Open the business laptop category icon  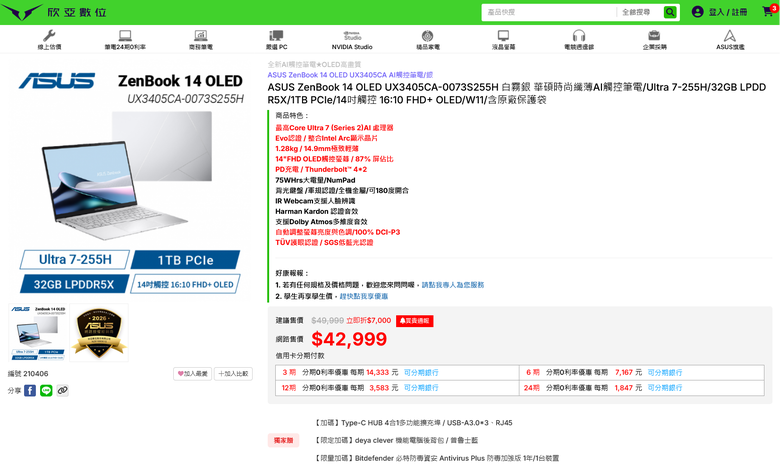(x=200, y=36)
